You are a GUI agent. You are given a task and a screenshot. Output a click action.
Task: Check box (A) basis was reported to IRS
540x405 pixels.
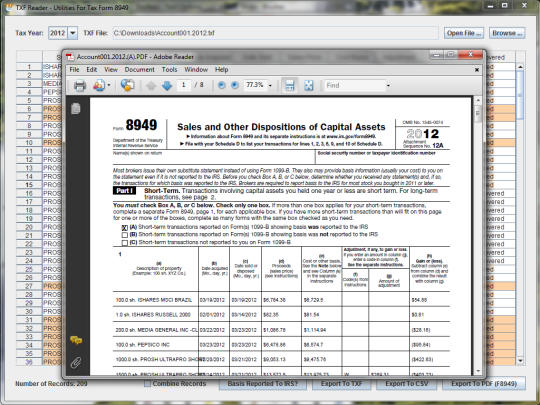tap(125, 228)
